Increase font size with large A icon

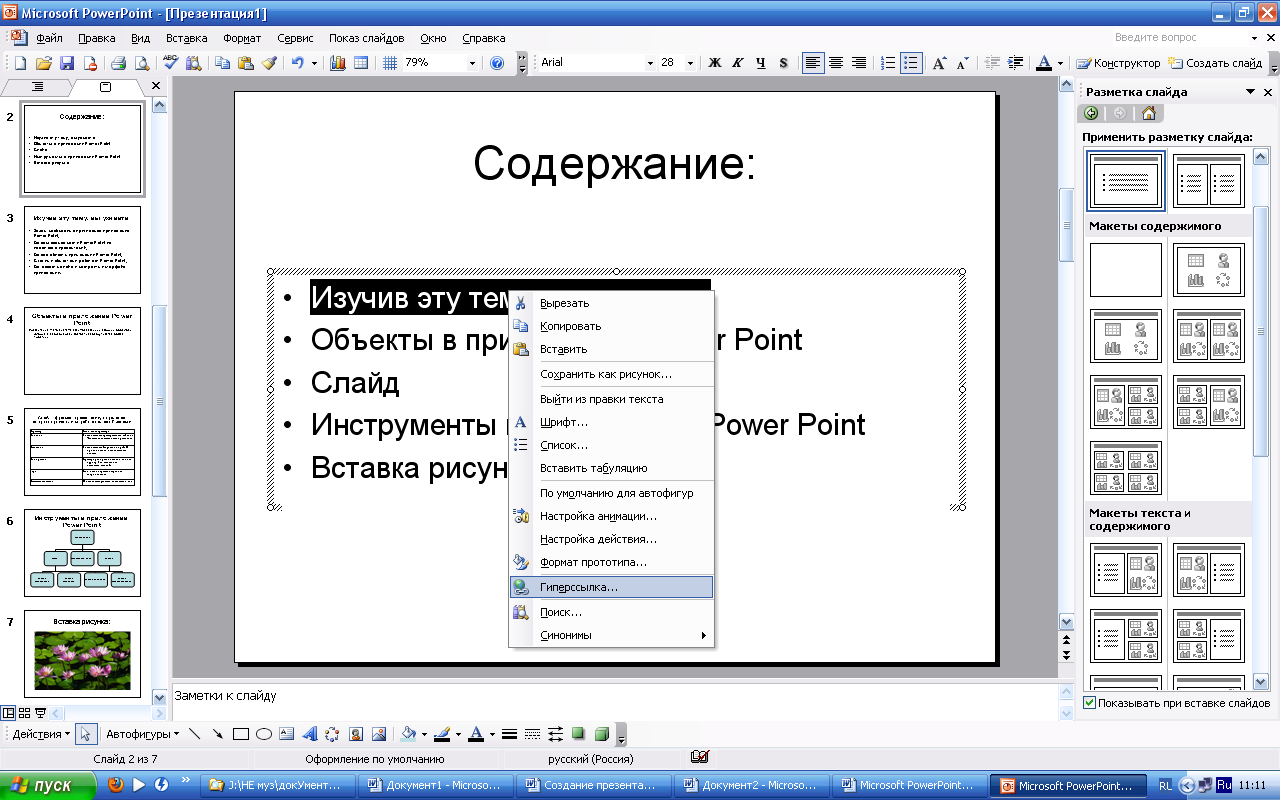coord(939,63)
